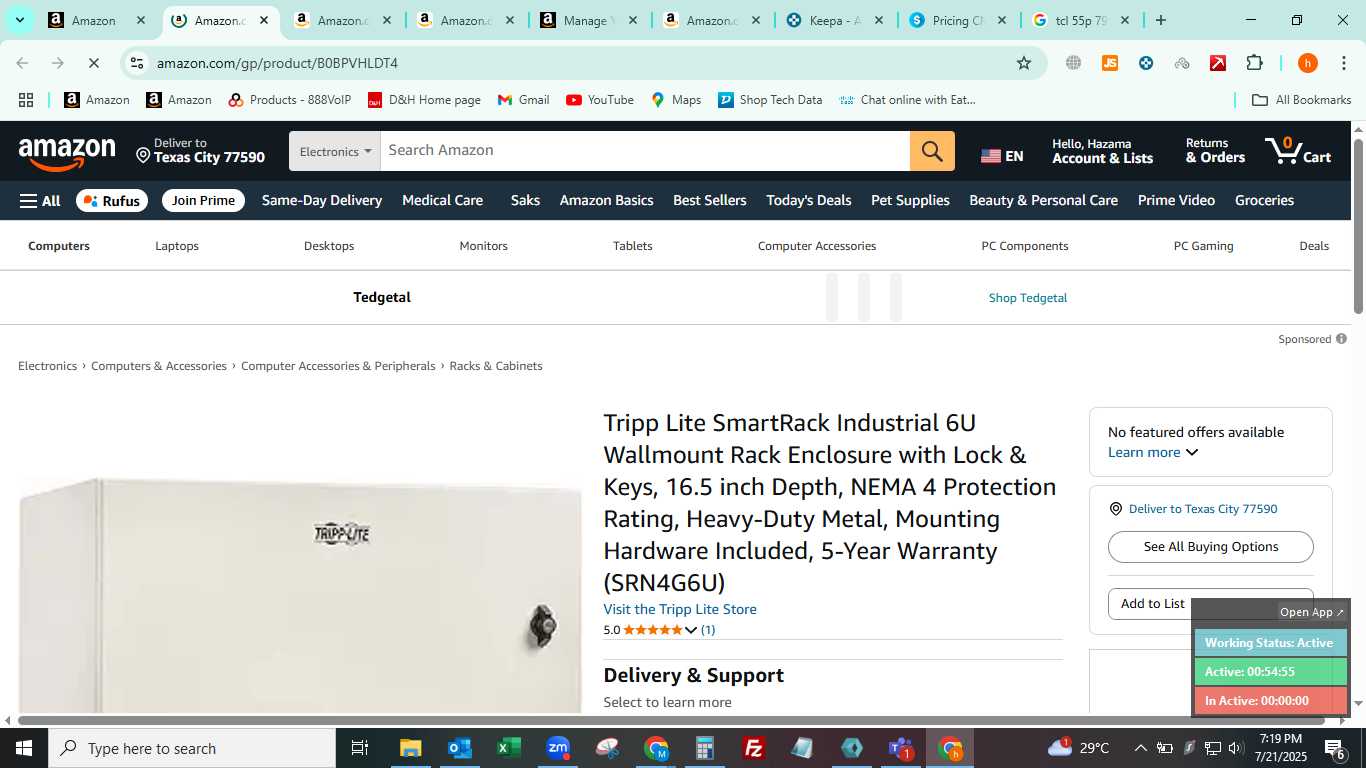
Task: Click the Join Prime button
Action: point(203,201)
